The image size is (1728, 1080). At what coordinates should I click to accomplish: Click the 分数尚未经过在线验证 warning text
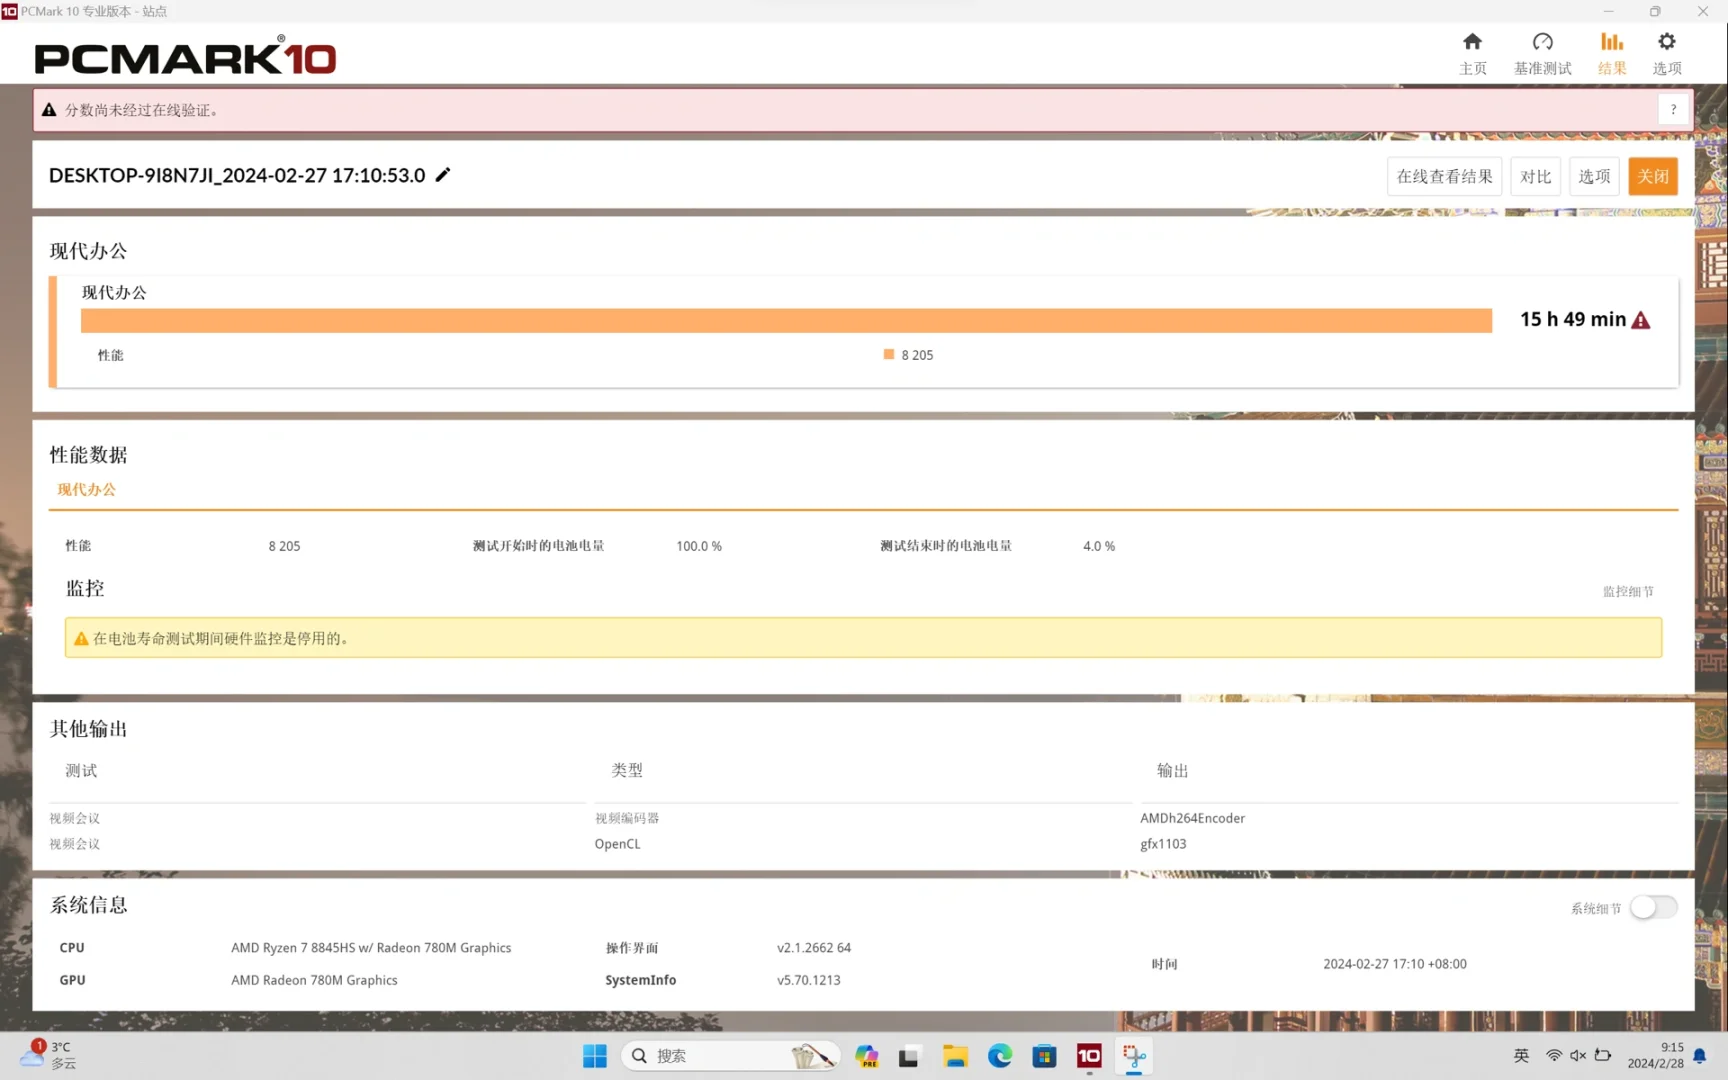(x=144, y=110)
